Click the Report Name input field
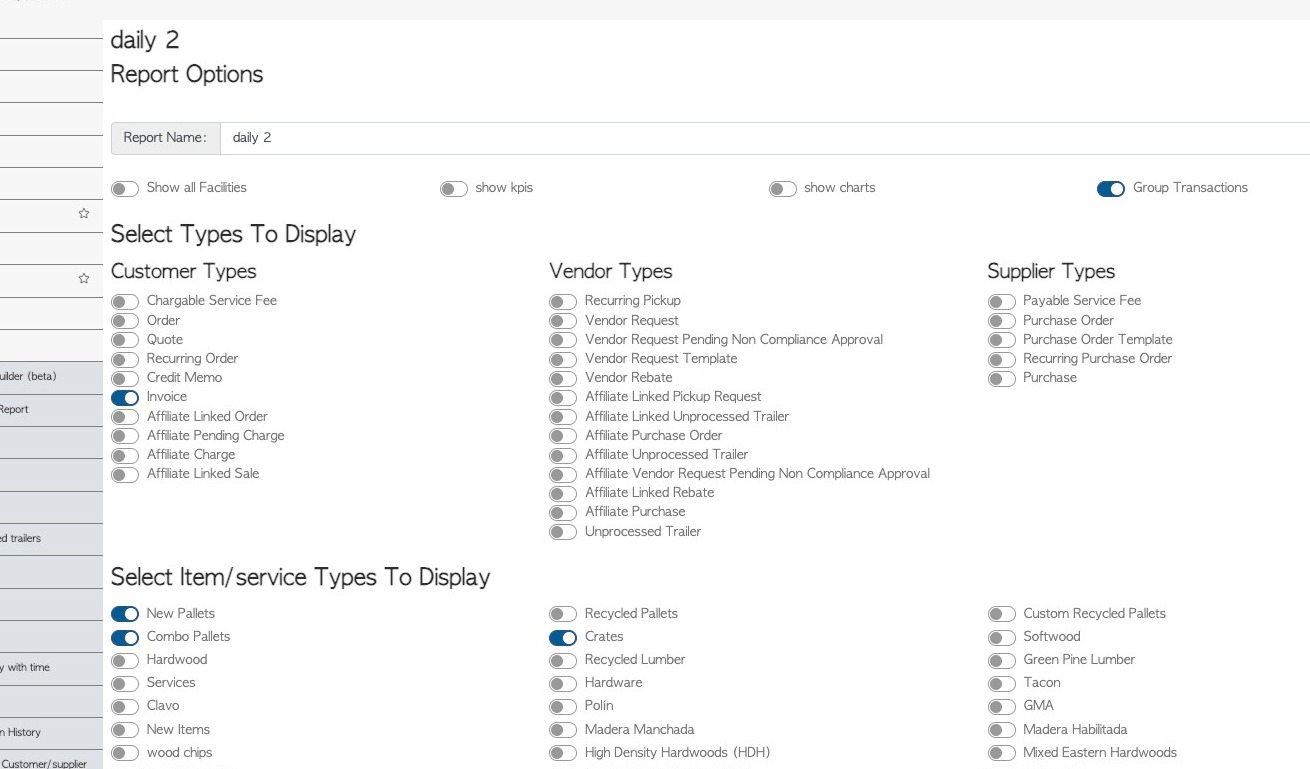The height and width of the screenshot is (769, 1310). pyautogui.click(x=760, y=138)
